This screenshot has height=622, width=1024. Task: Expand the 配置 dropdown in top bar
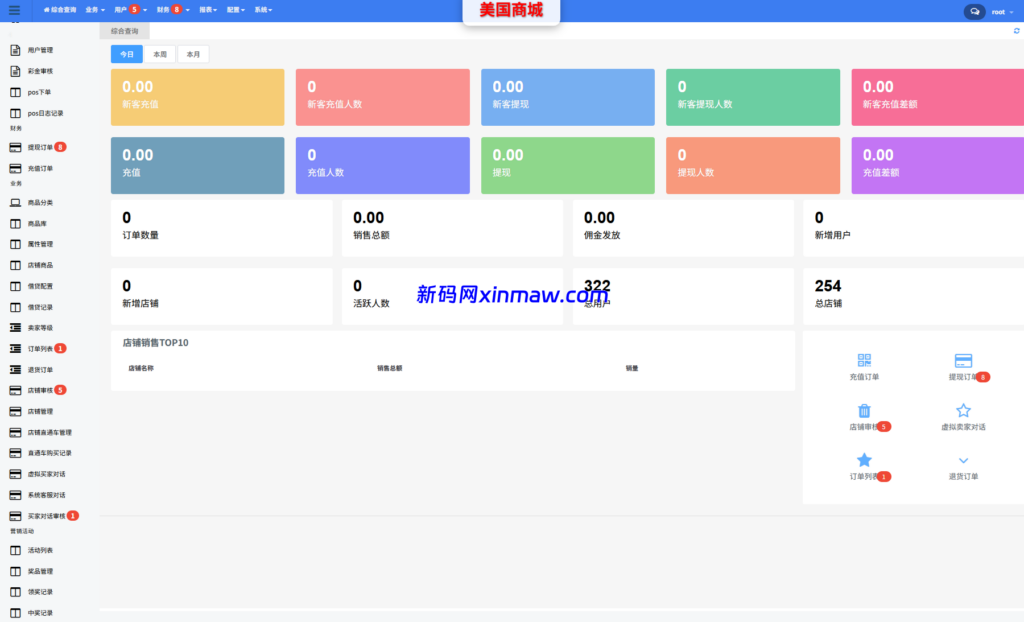point(236,10)
